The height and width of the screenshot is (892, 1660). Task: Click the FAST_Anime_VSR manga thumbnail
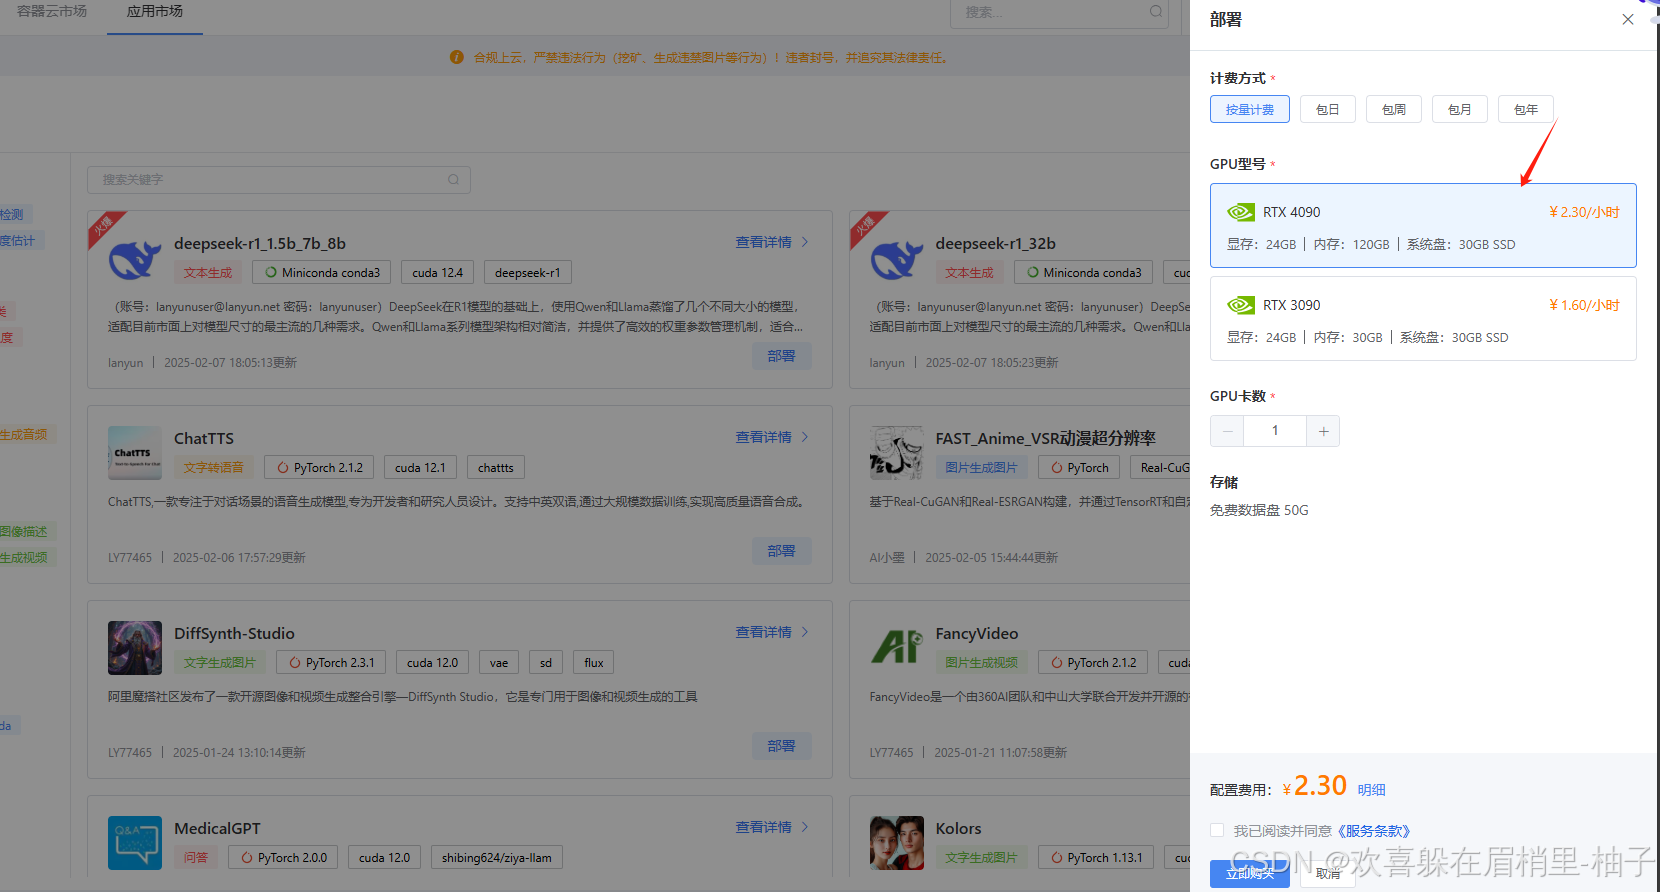(896, 453)
